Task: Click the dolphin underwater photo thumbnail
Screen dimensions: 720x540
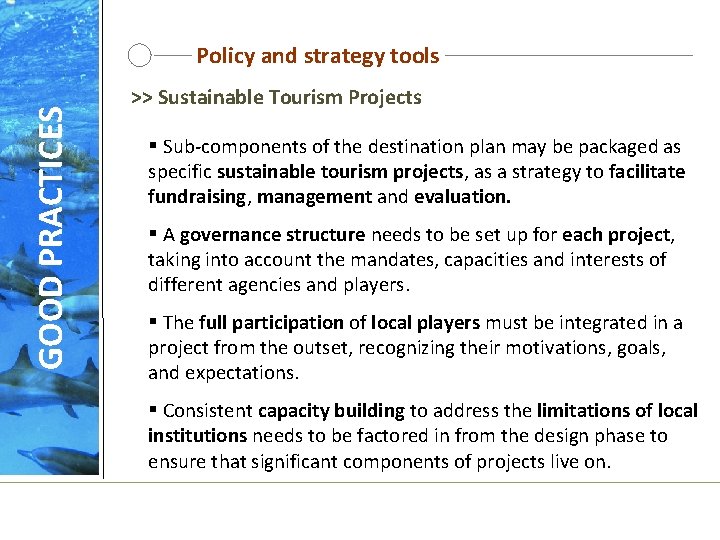Action: pyautogui.click(x=50, y=237)
